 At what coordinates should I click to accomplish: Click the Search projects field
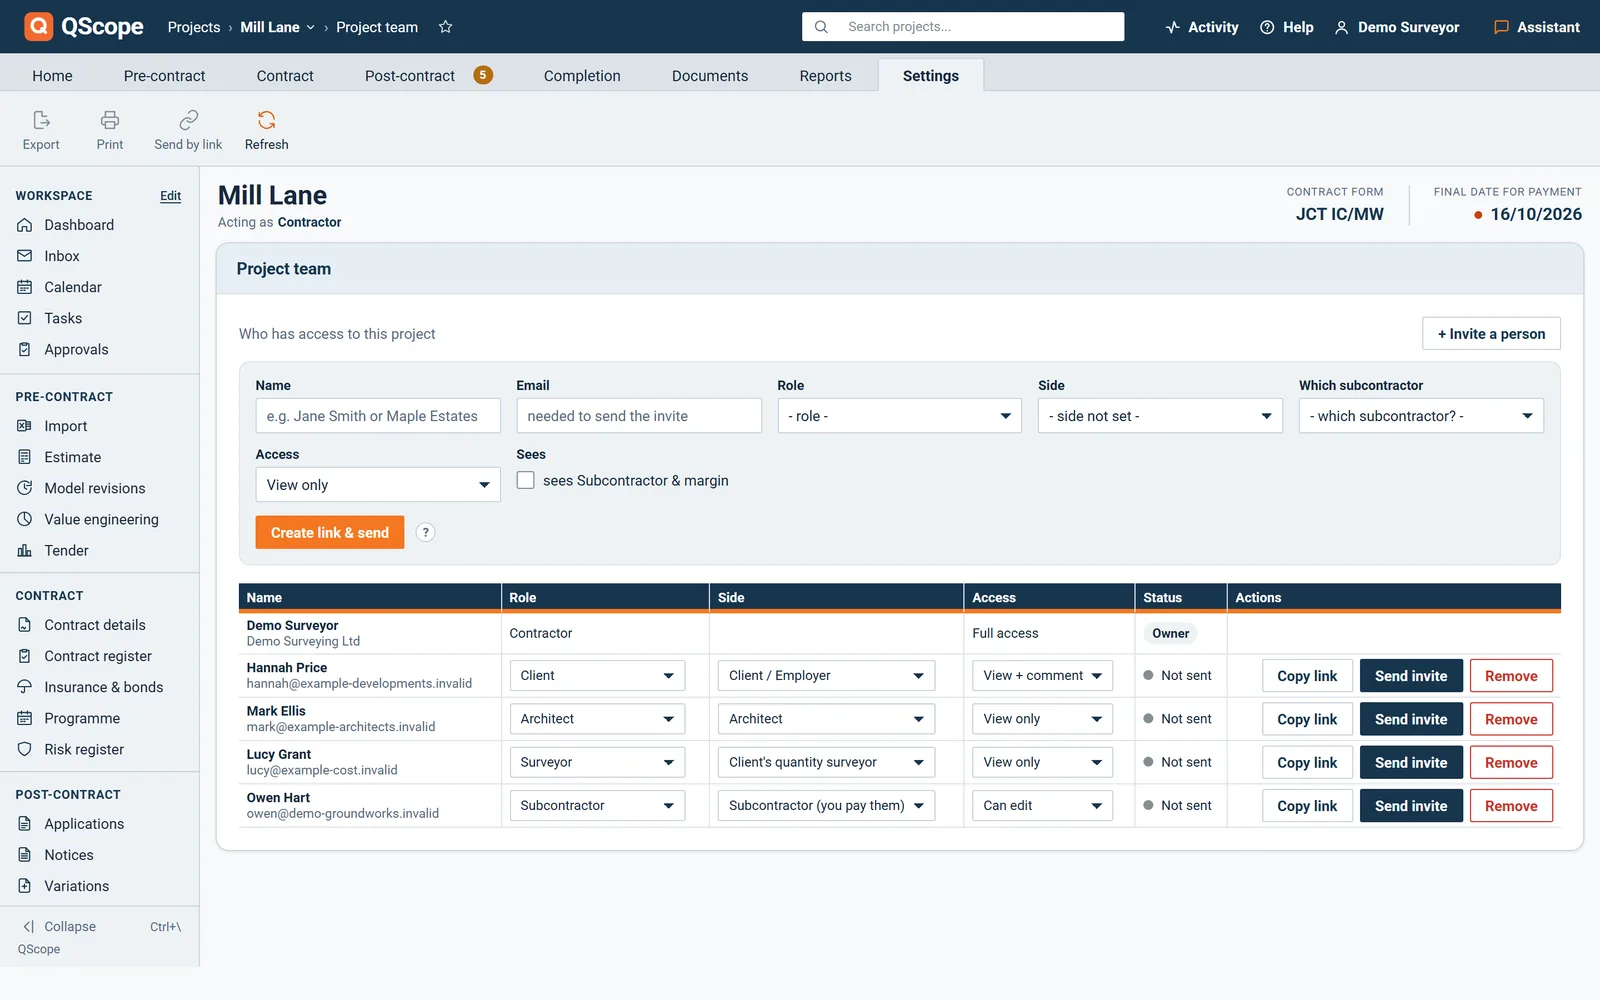tap(963, 27)
